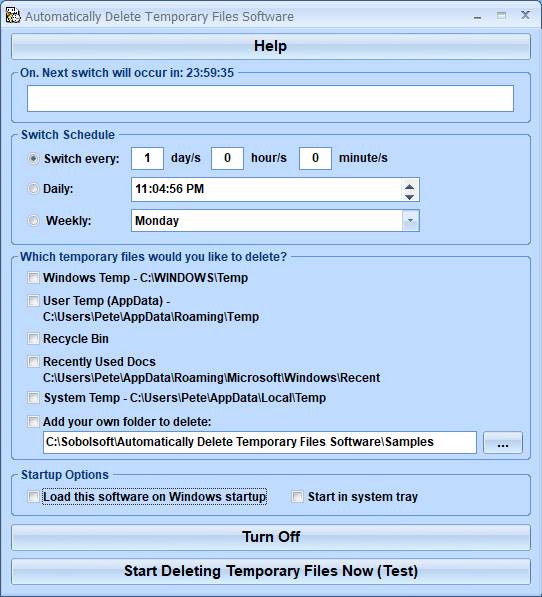Choose the Weekly schedule radio button
The width and height of the screenshot is (542, 597).
pos(33,220)
